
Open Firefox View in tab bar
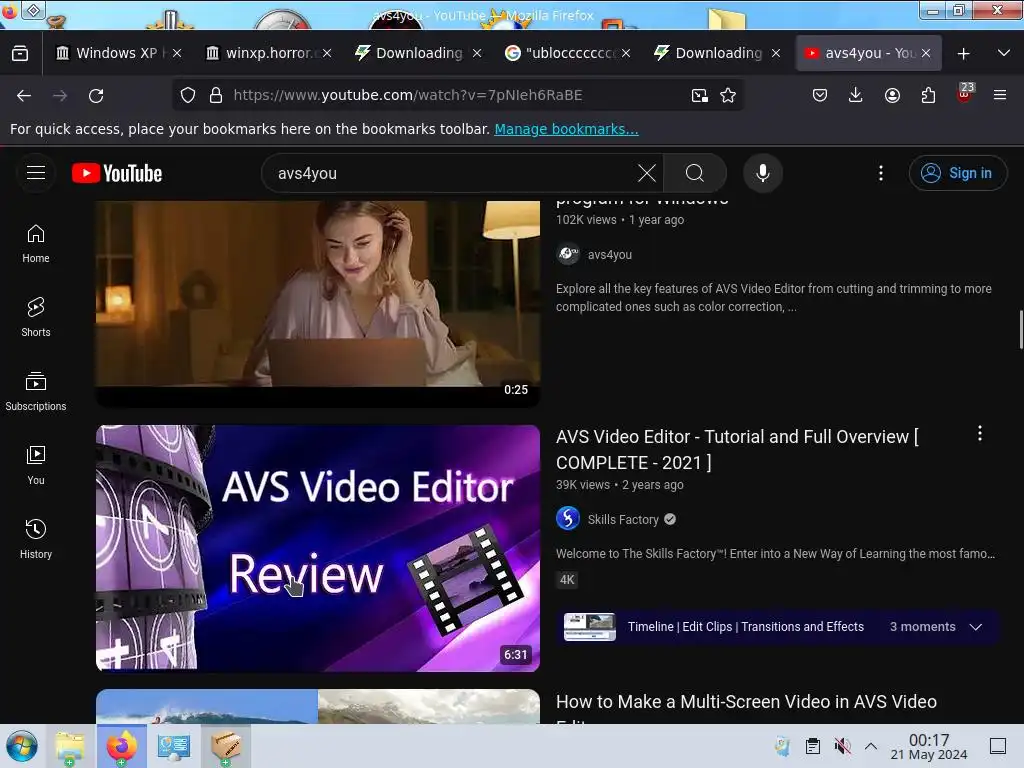[20, 54]
